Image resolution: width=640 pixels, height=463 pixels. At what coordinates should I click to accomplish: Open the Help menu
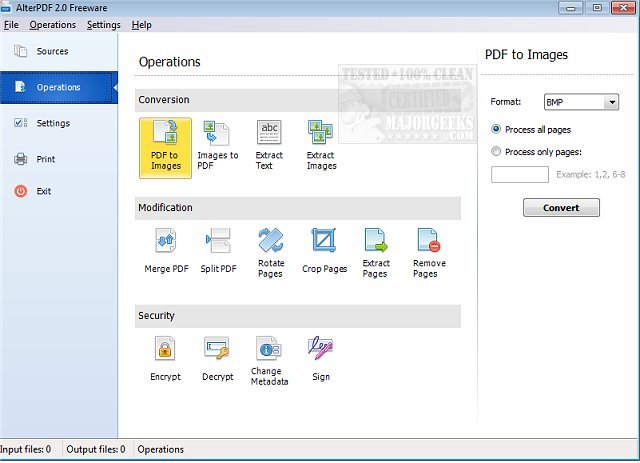pyautogui.click(x=142, y=24)
